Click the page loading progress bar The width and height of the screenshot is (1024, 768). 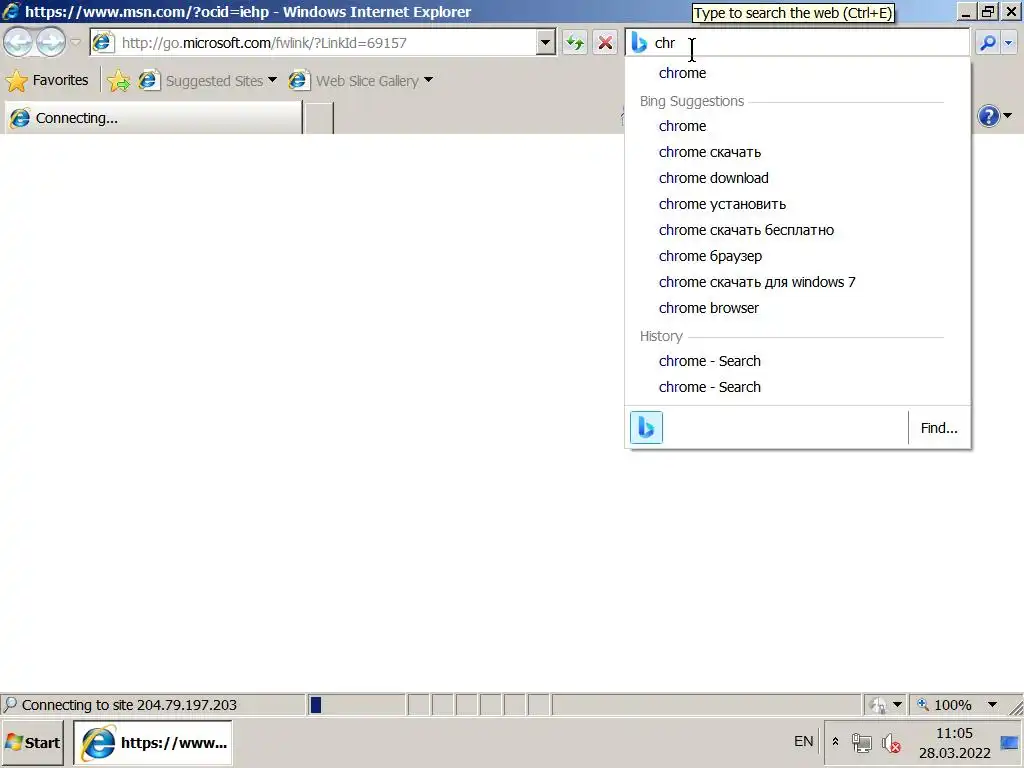coord(357,705)
